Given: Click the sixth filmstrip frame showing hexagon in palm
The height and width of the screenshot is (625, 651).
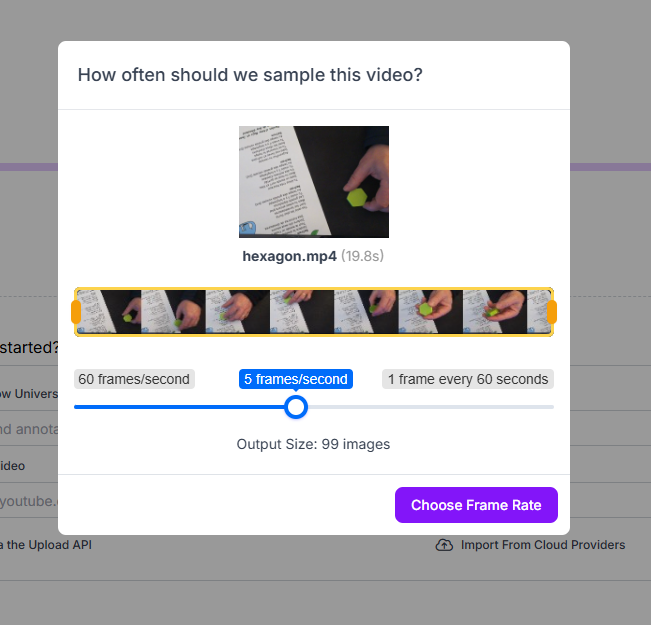Looking at the screenshot, I should click(431, 312).
